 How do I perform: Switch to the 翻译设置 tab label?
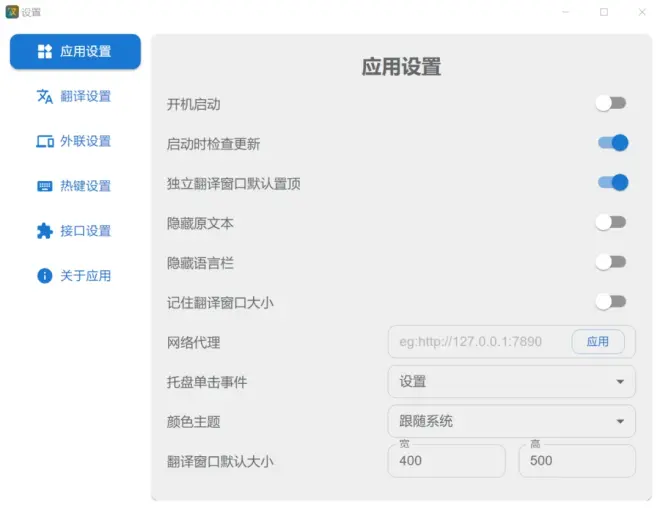[x=85, y=96]
